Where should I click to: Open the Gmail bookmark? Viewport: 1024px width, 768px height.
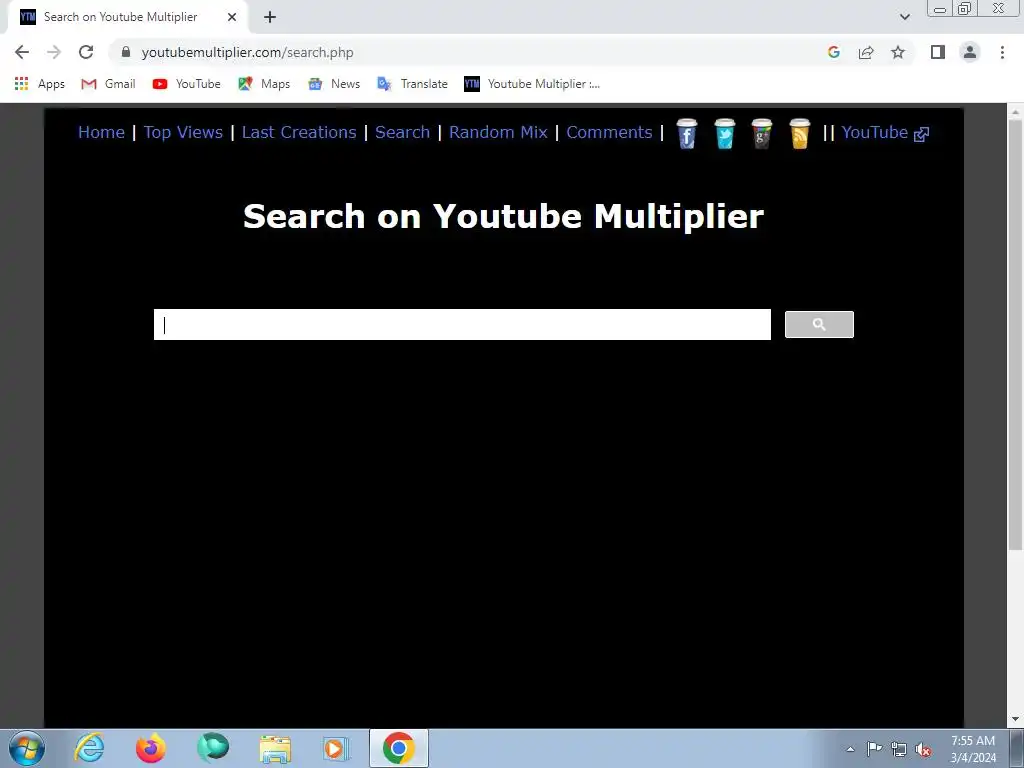(108, 84)
